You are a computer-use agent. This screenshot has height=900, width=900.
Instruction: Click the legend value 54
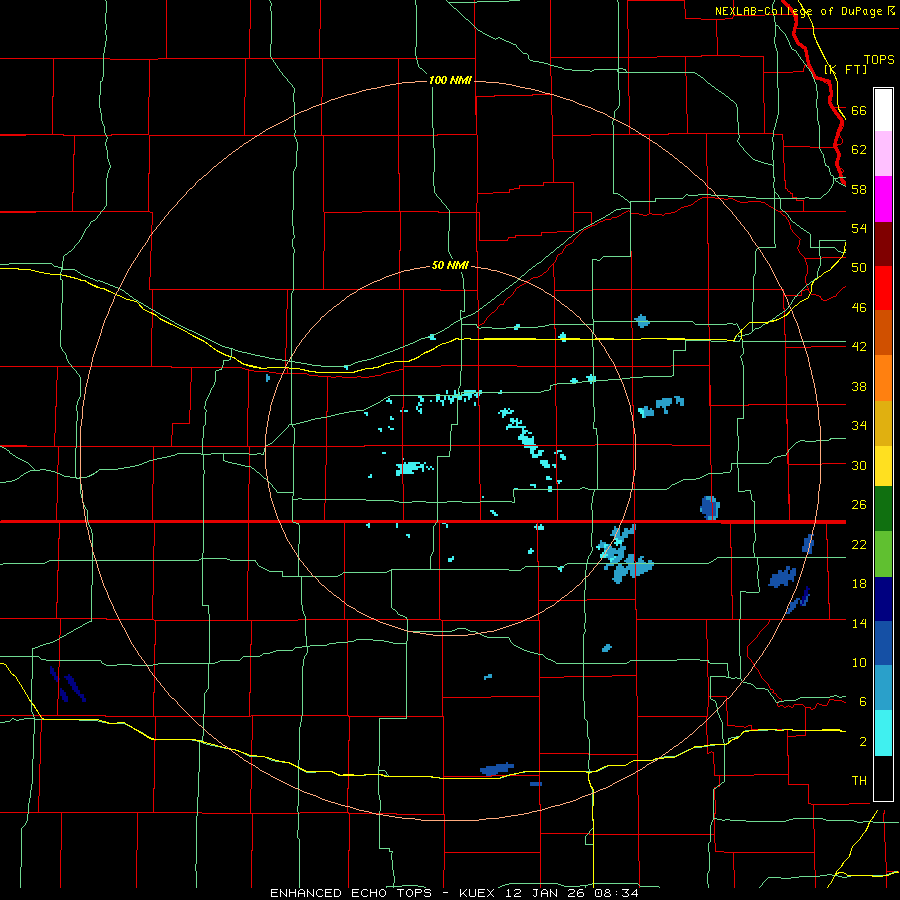pyautogui.click(x=859, y=228)
